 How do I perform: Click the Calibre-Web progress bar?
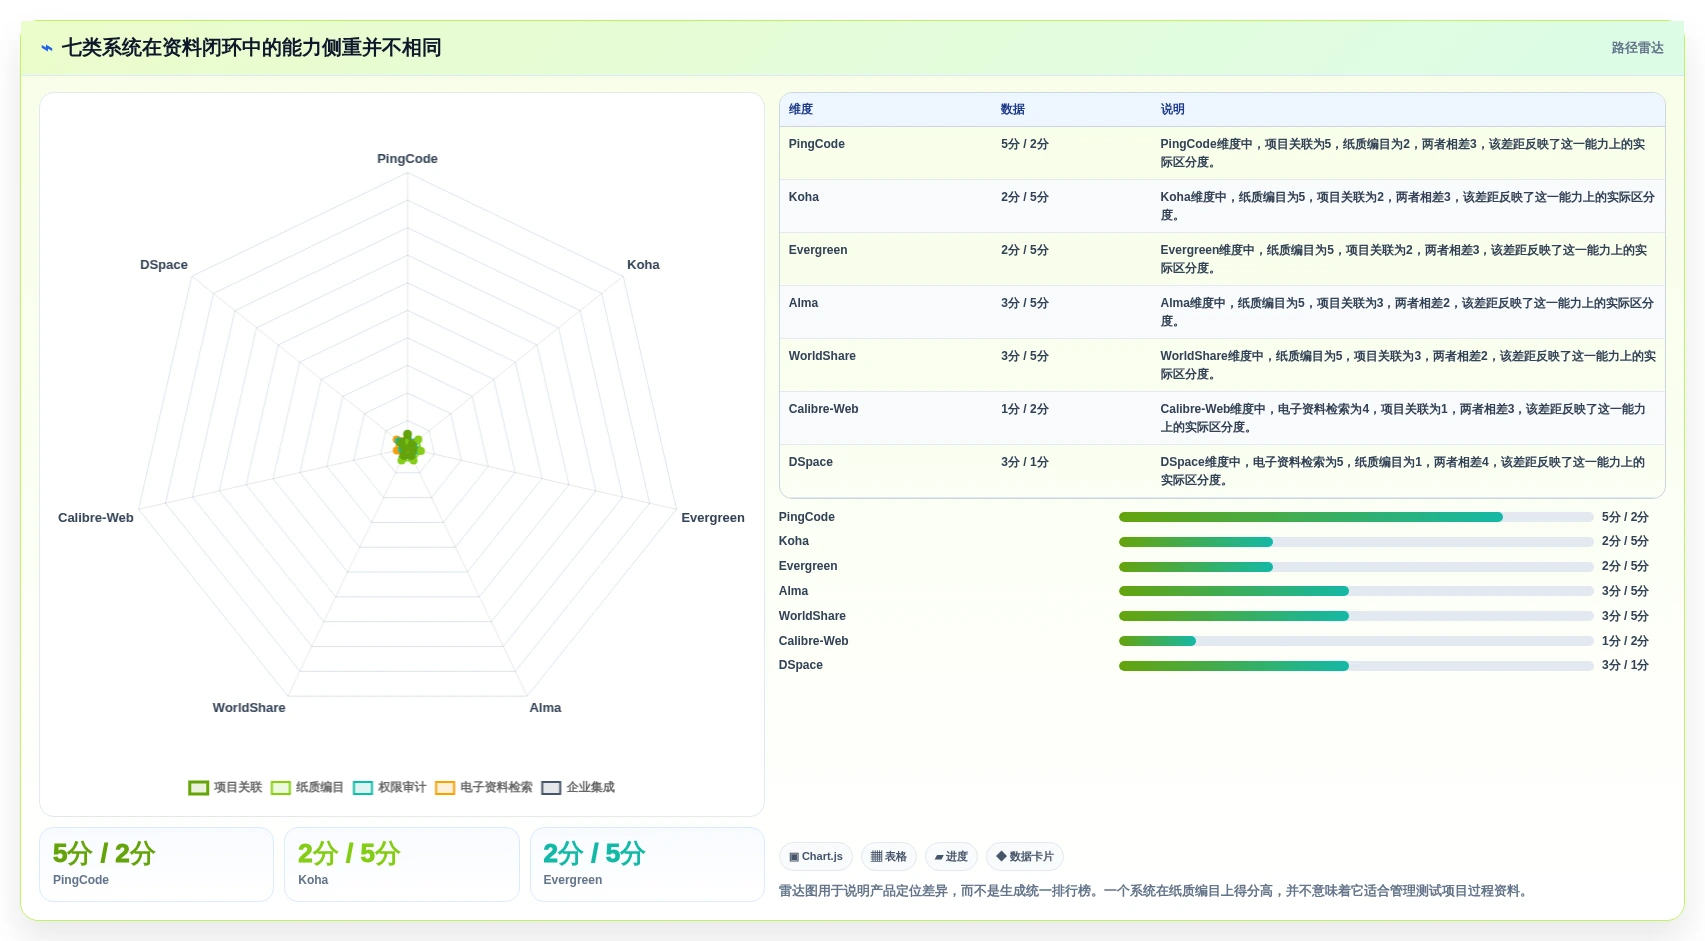pos(1356,641)
